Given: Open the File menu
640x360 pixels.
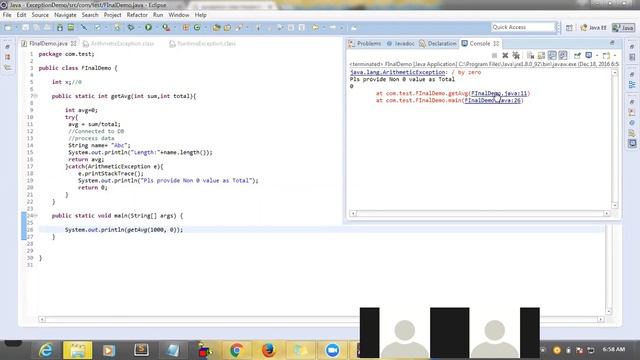Looking at the screenshot, I should [x=7, y=15].
